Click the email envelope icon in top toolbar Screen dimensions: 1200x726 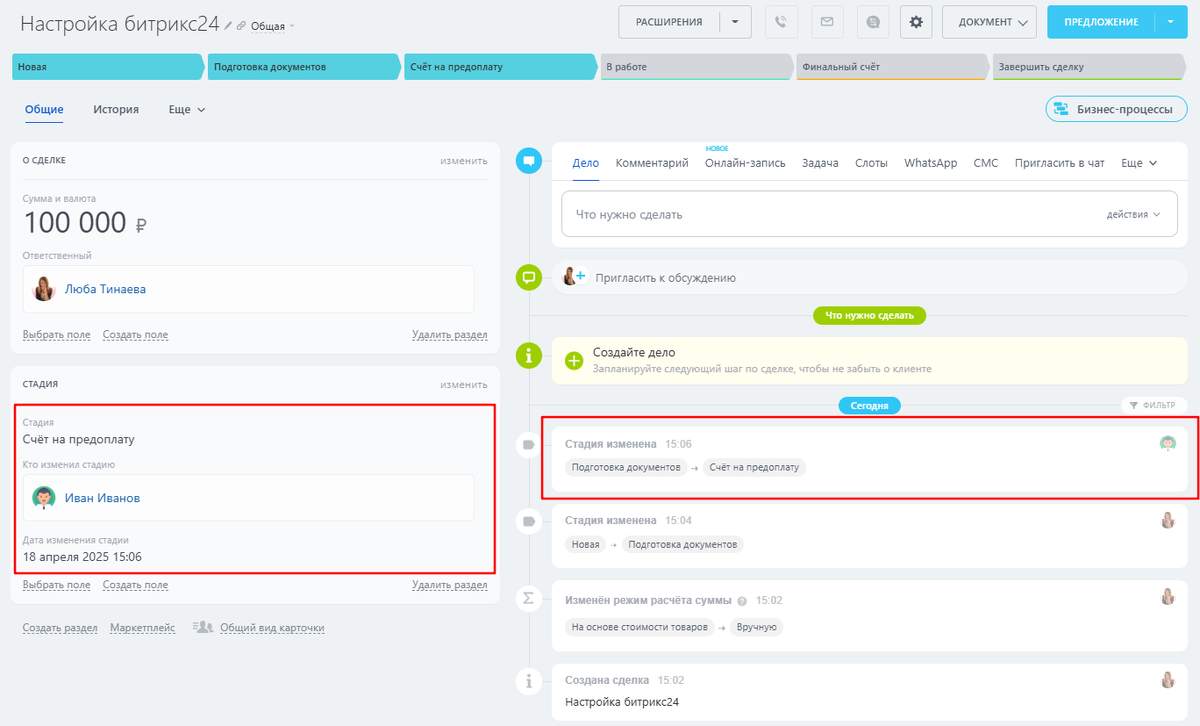[826, 21]
